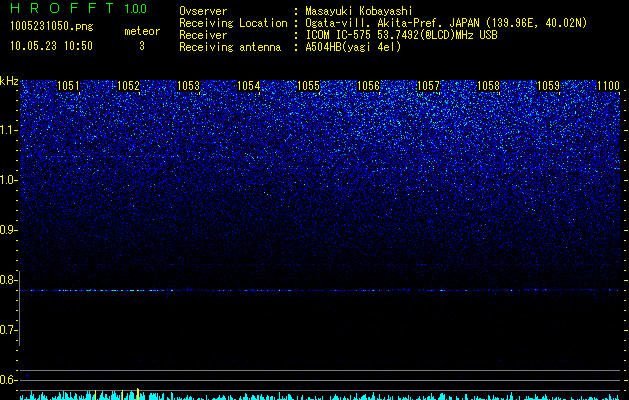
Task: Click the 1056 time marker
Action: 368,86
